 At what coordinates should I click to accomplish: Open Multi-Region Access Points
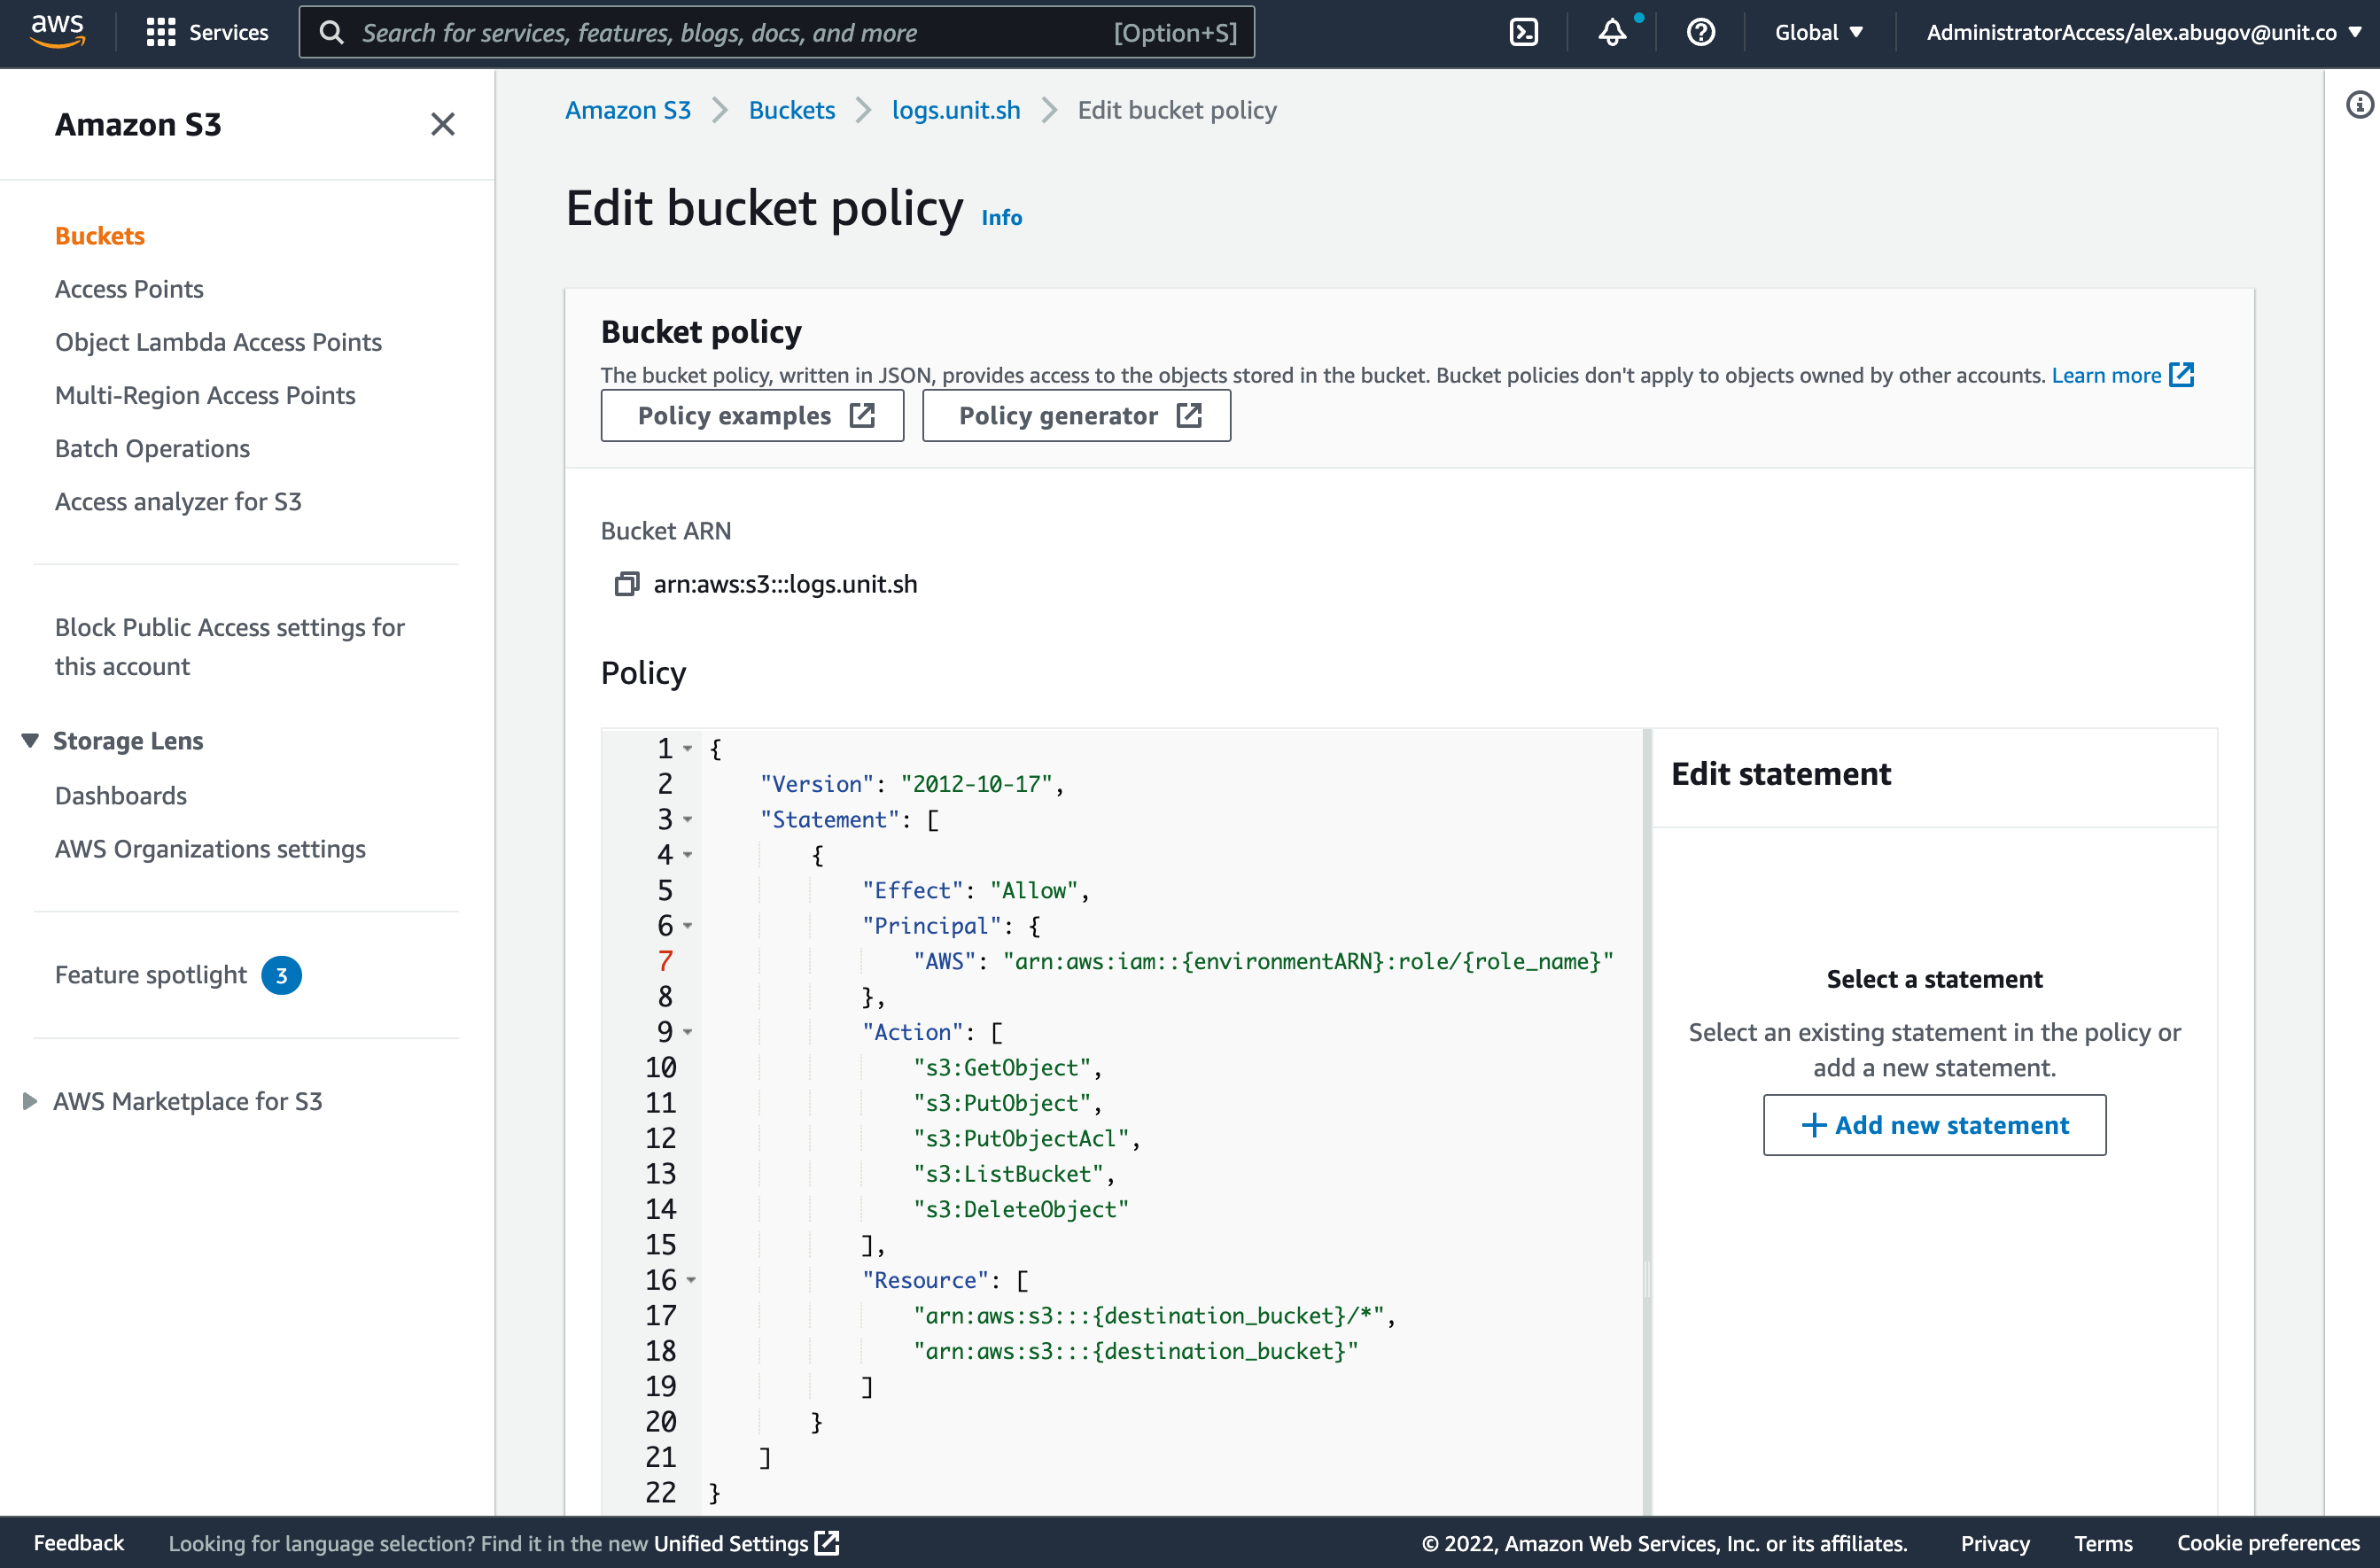(x=205, y=394)
